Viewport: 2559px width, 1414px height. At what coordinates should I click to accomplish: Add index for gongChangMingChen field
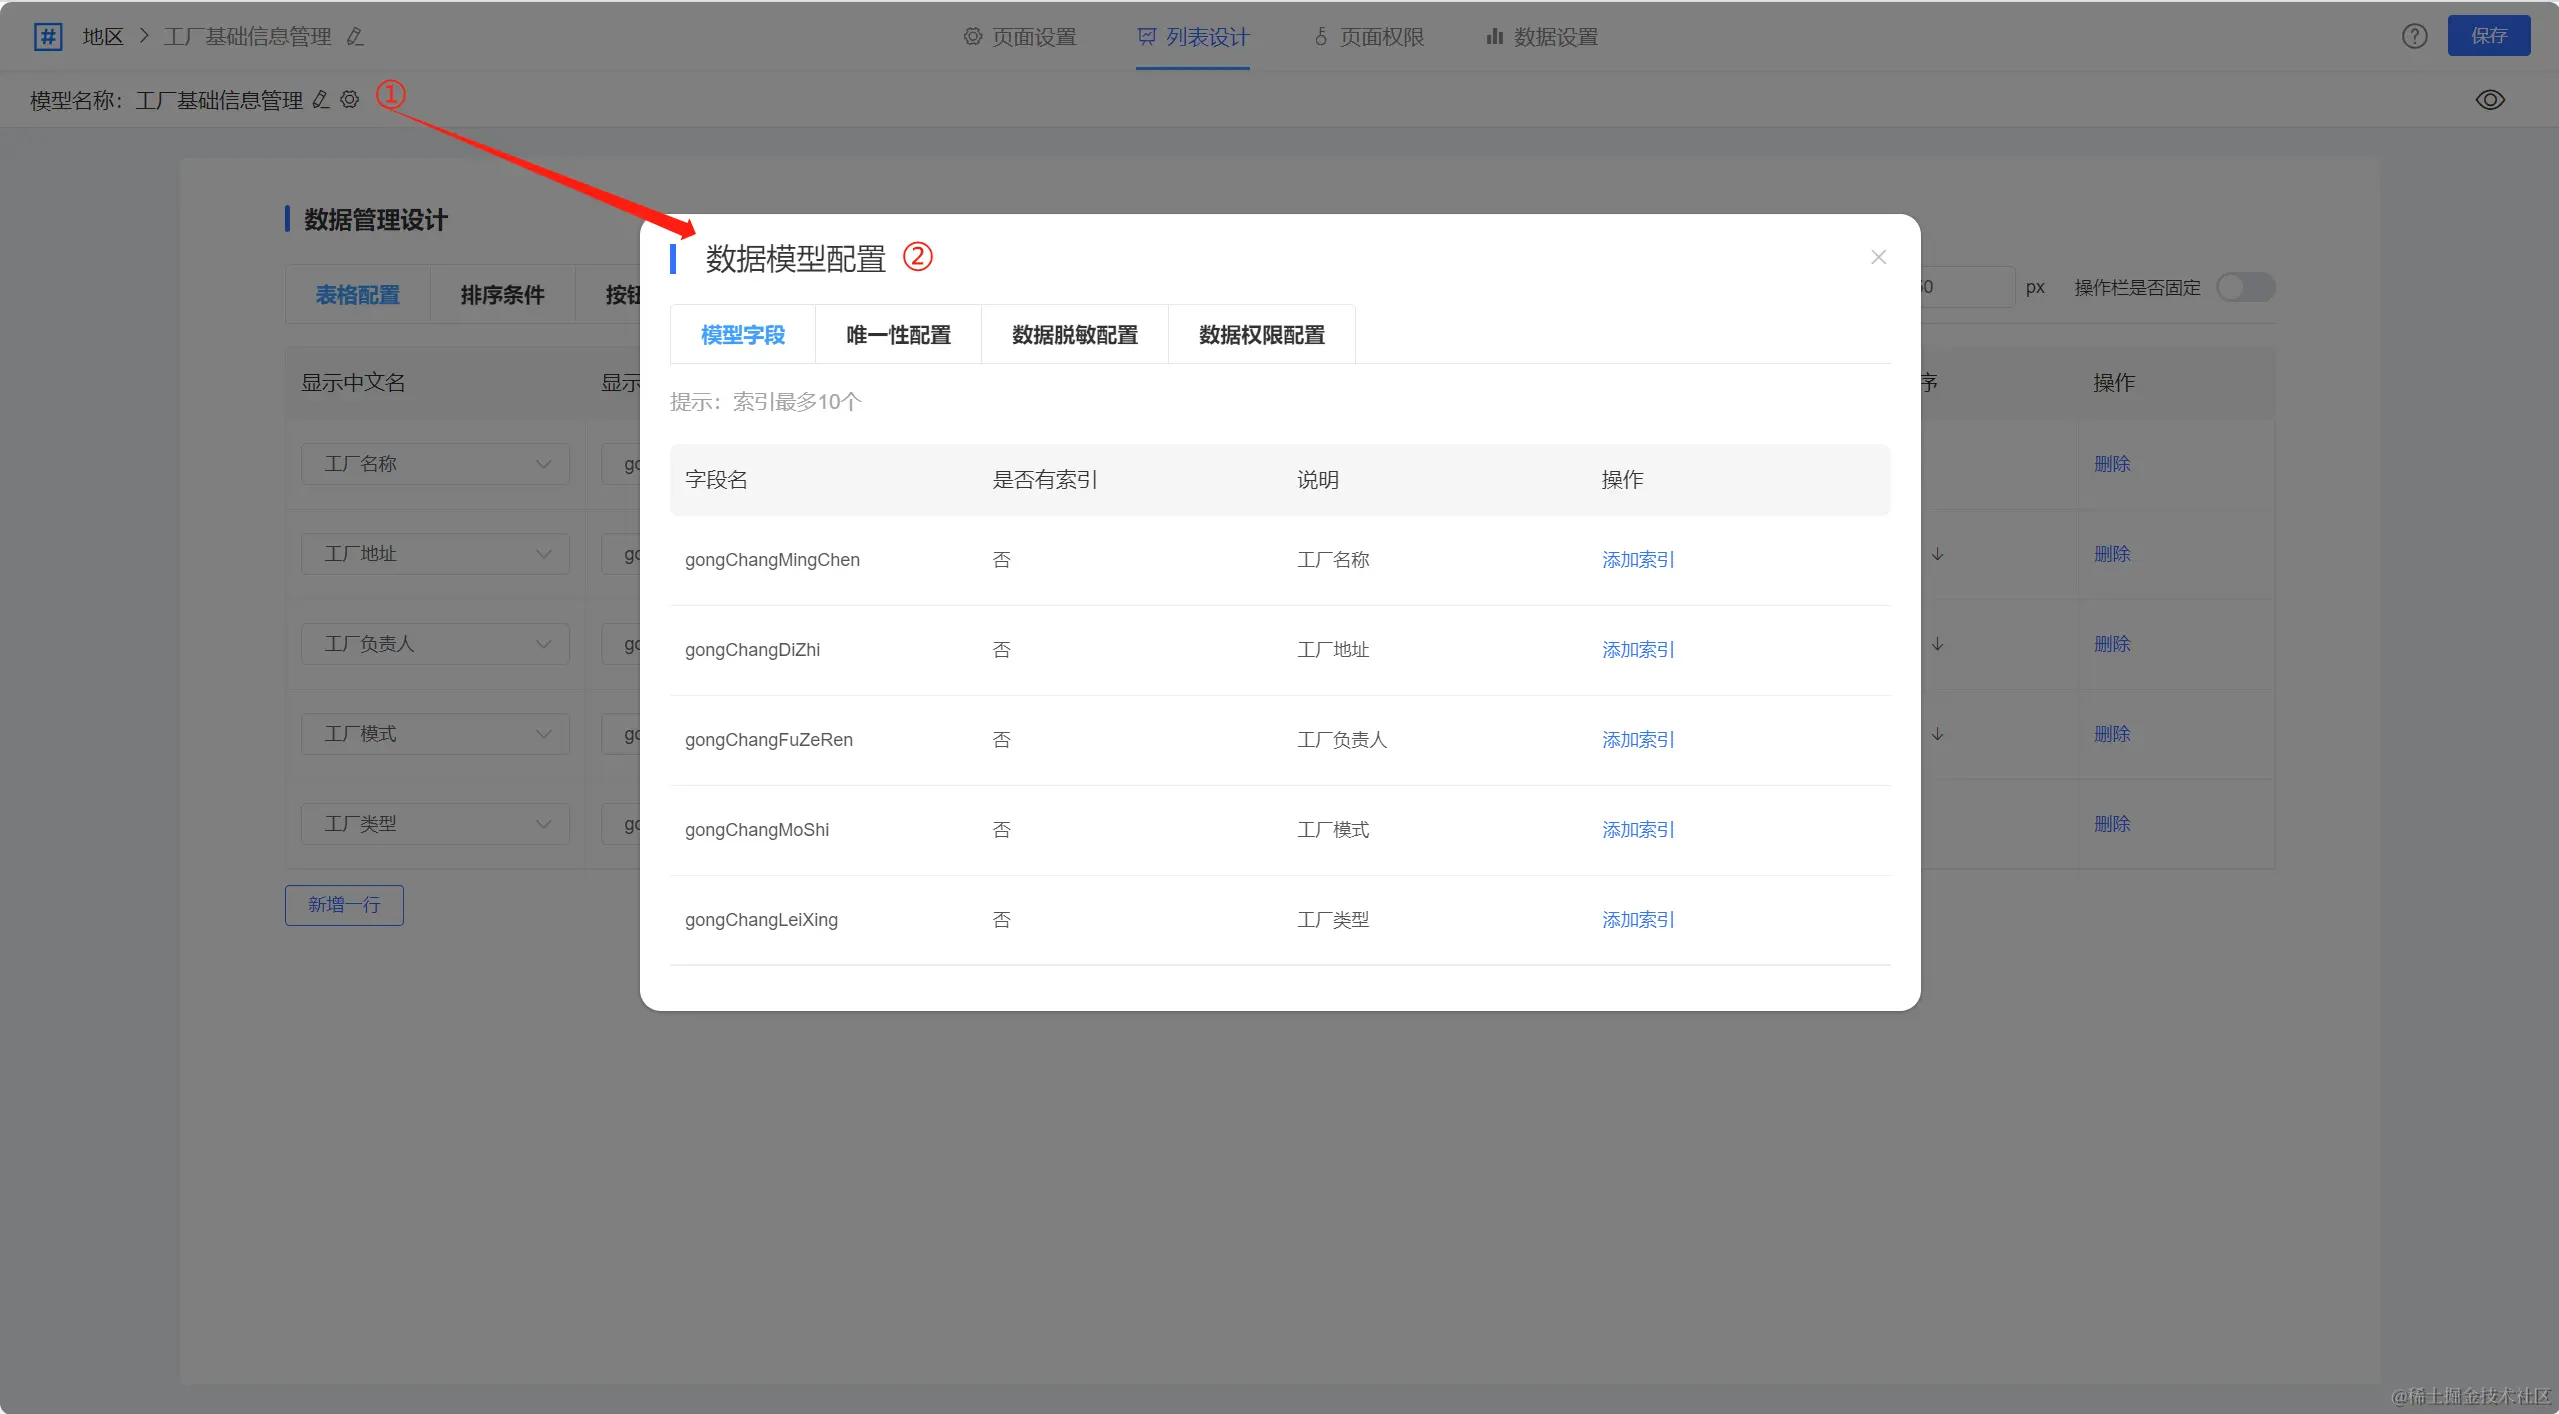click(x=1637, y=560)
